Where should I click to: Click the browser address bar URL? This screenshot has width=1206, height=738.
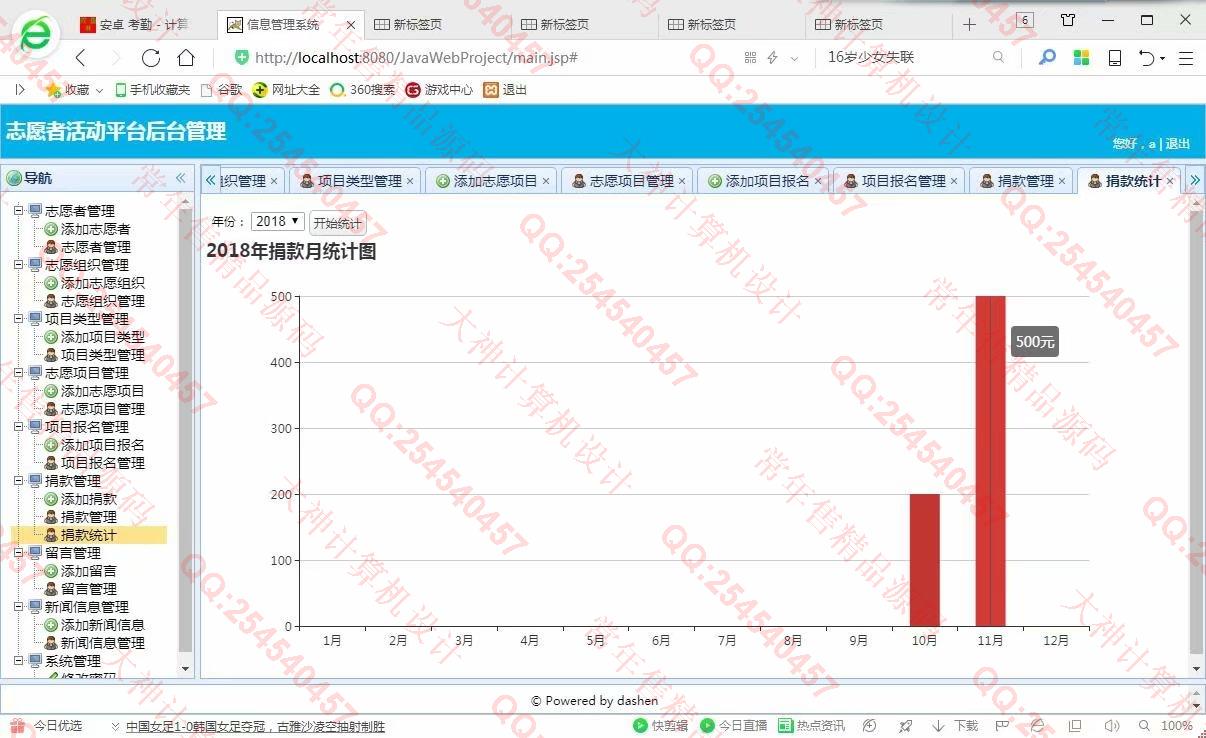[416, 58]
